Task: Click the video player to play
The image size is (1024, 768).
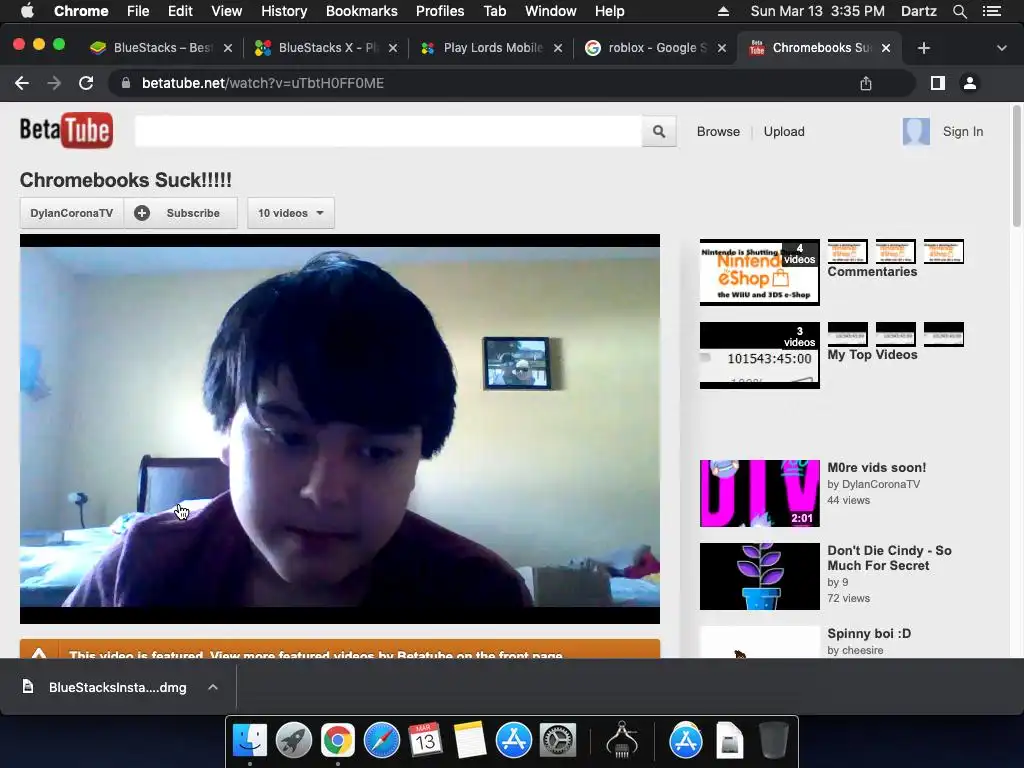Action: 340,428
